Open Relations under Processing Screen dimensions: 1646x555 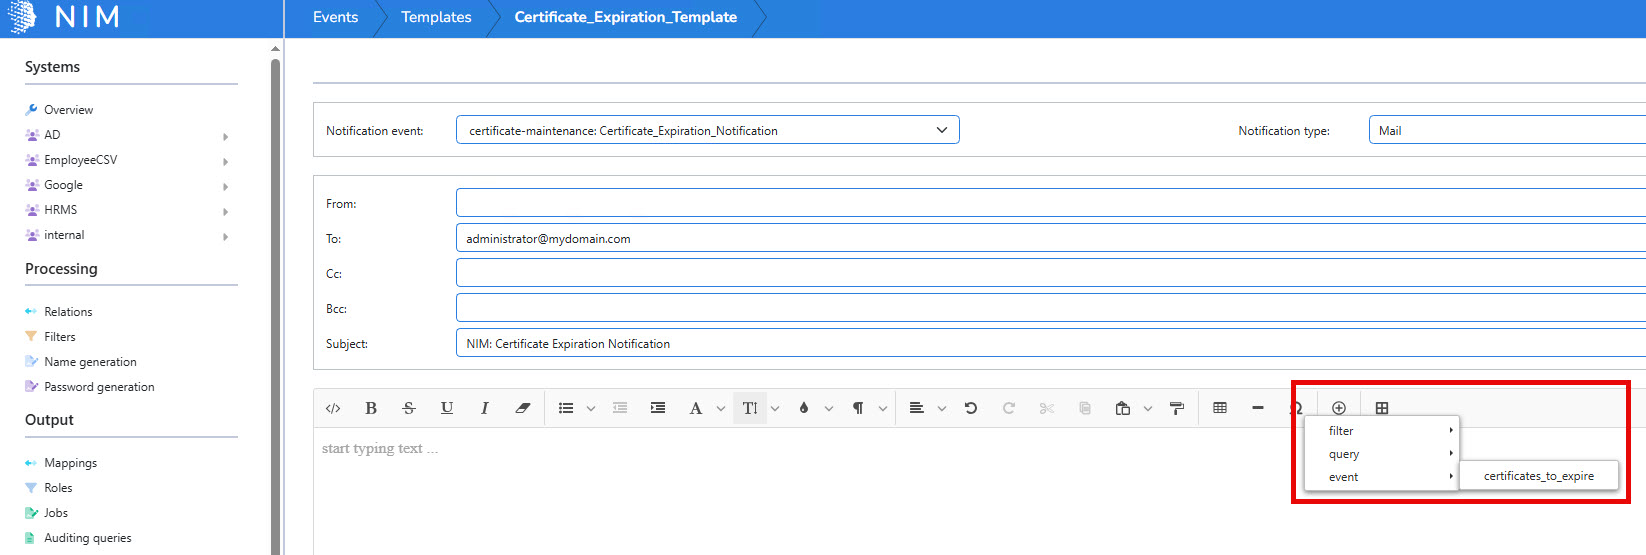68,312
